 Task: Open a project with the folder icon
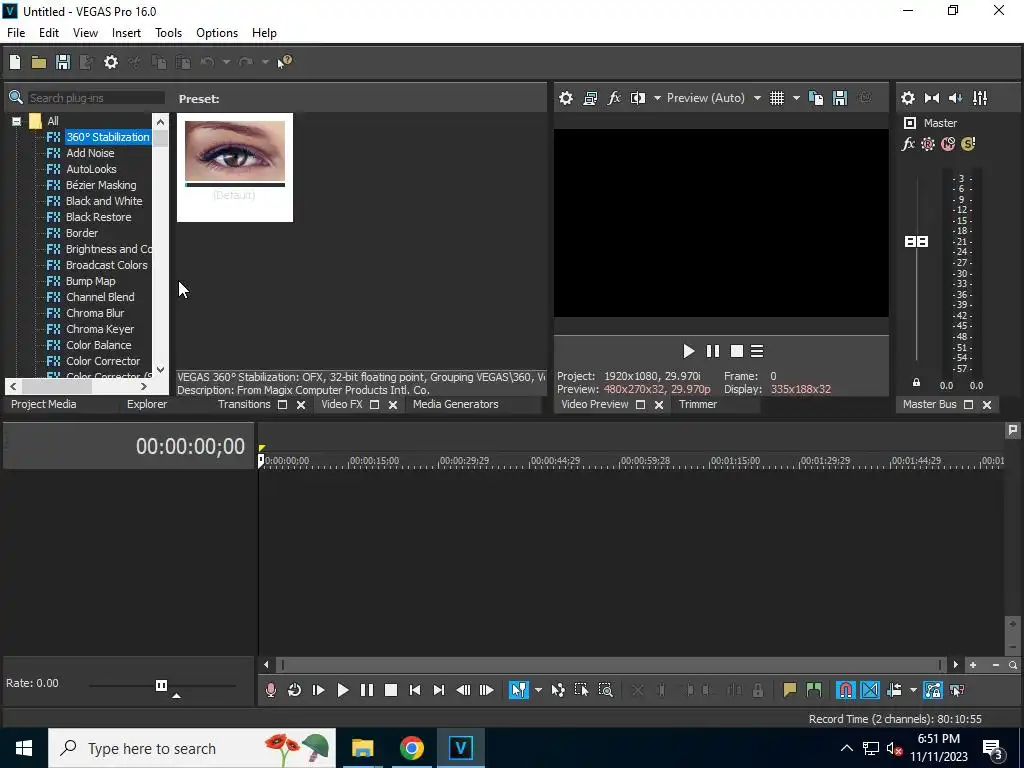(x=39, y=62)
